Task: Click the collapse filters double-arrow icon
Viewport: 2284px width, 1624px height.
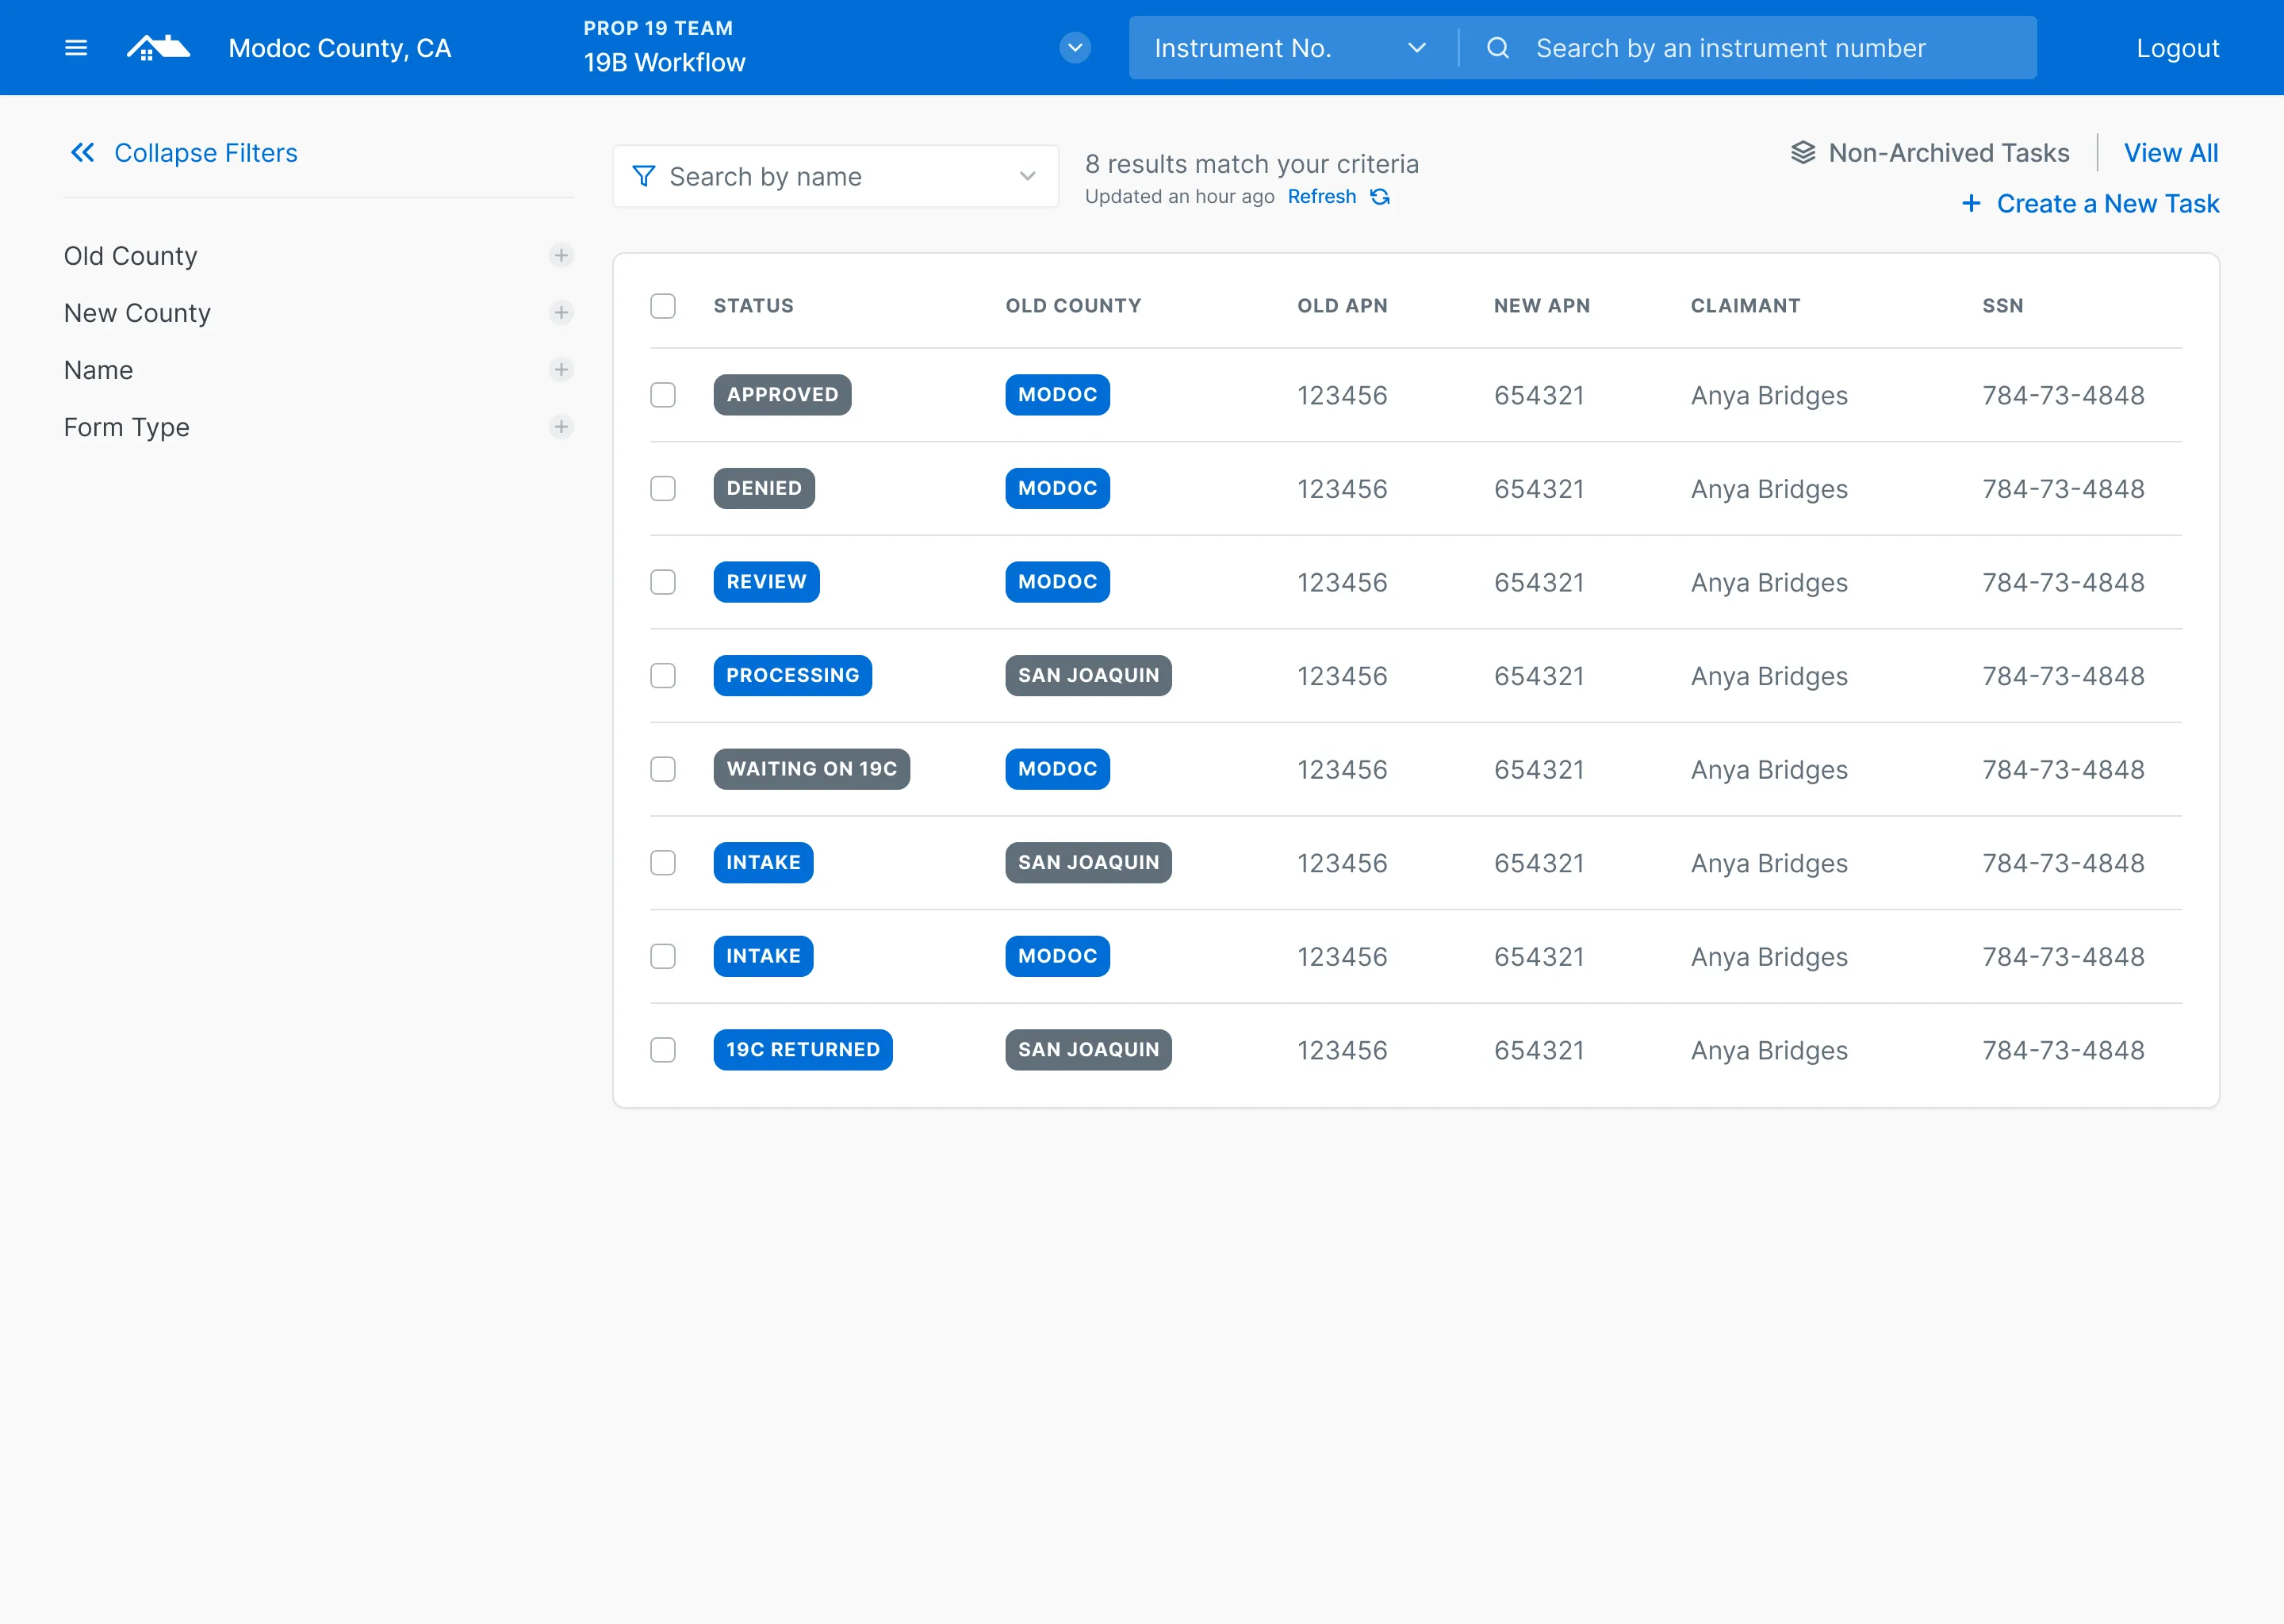Action: [82, 153]
